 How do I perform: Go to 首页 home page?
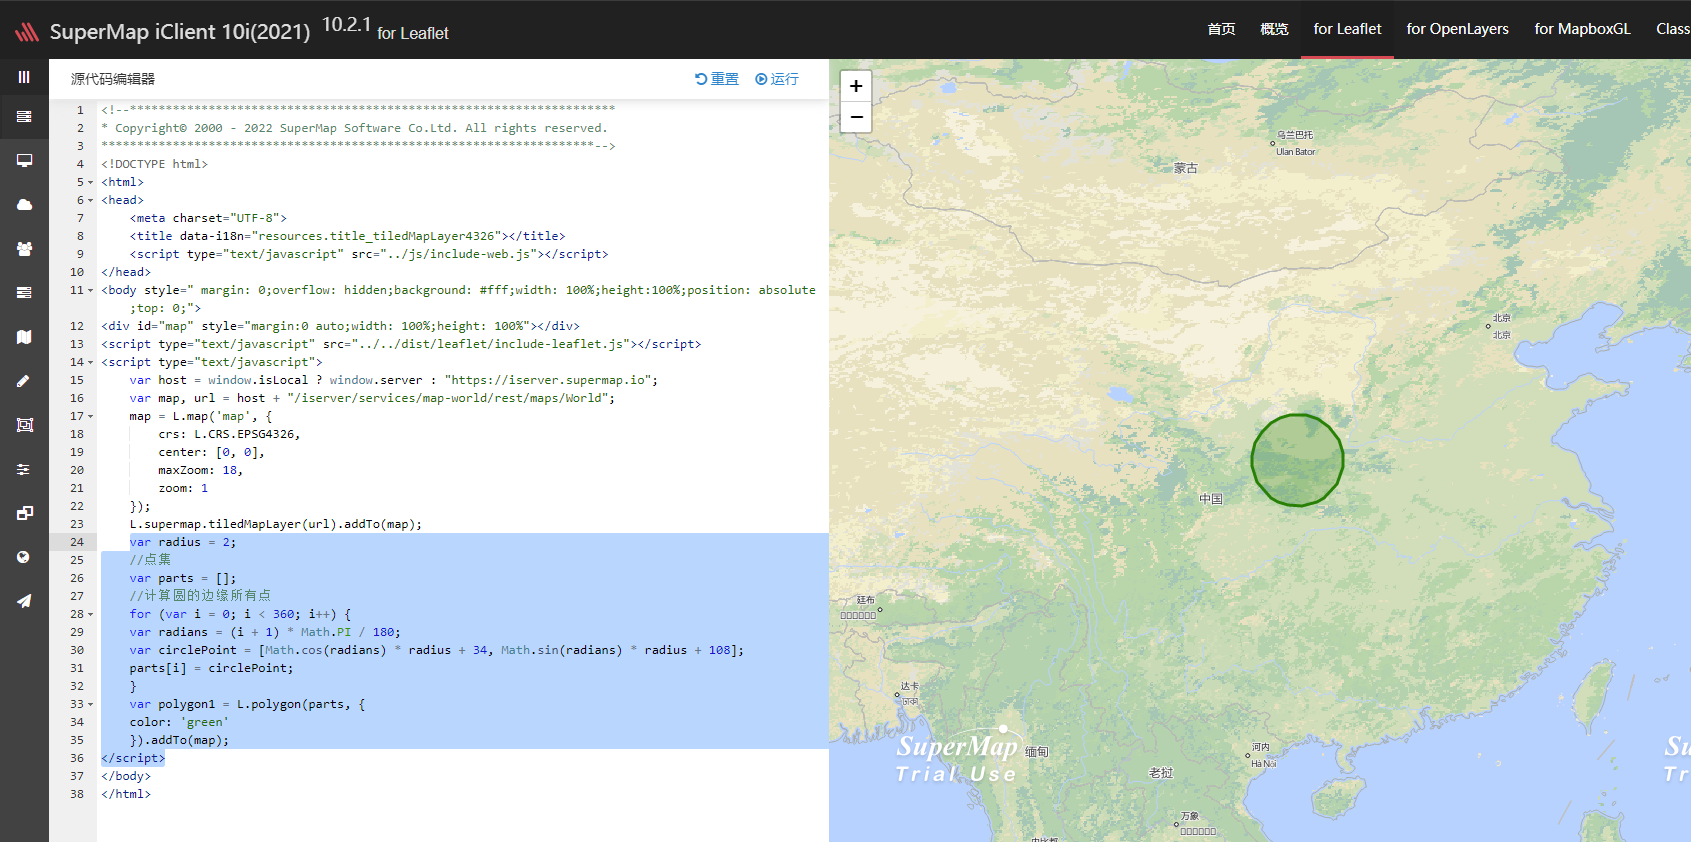pyautogui.click(x=1221, y=29)
